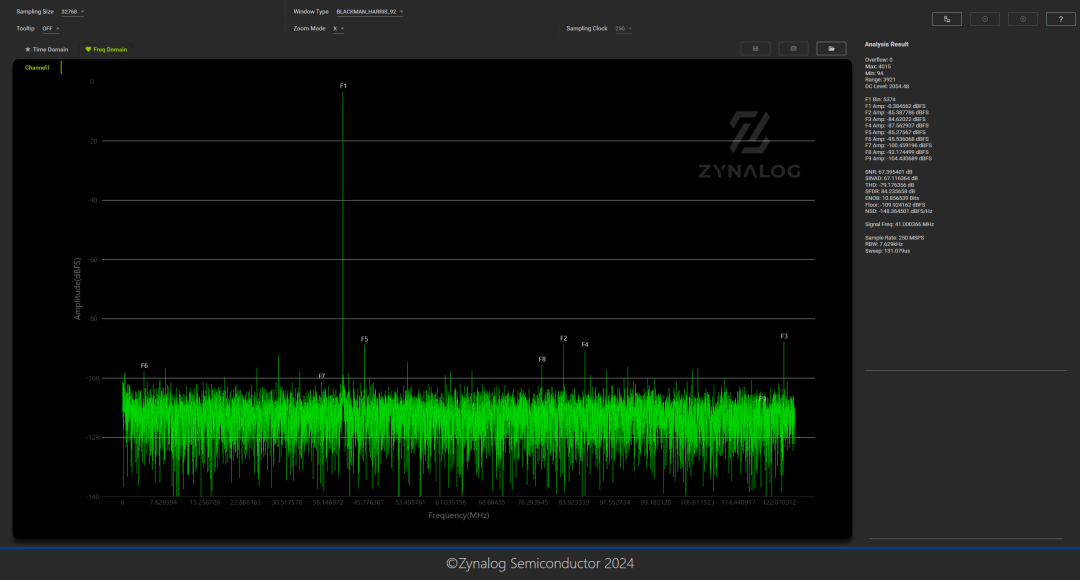
Task: Click the heart icon on Freq Domain
Action: (x=88, y=49)
